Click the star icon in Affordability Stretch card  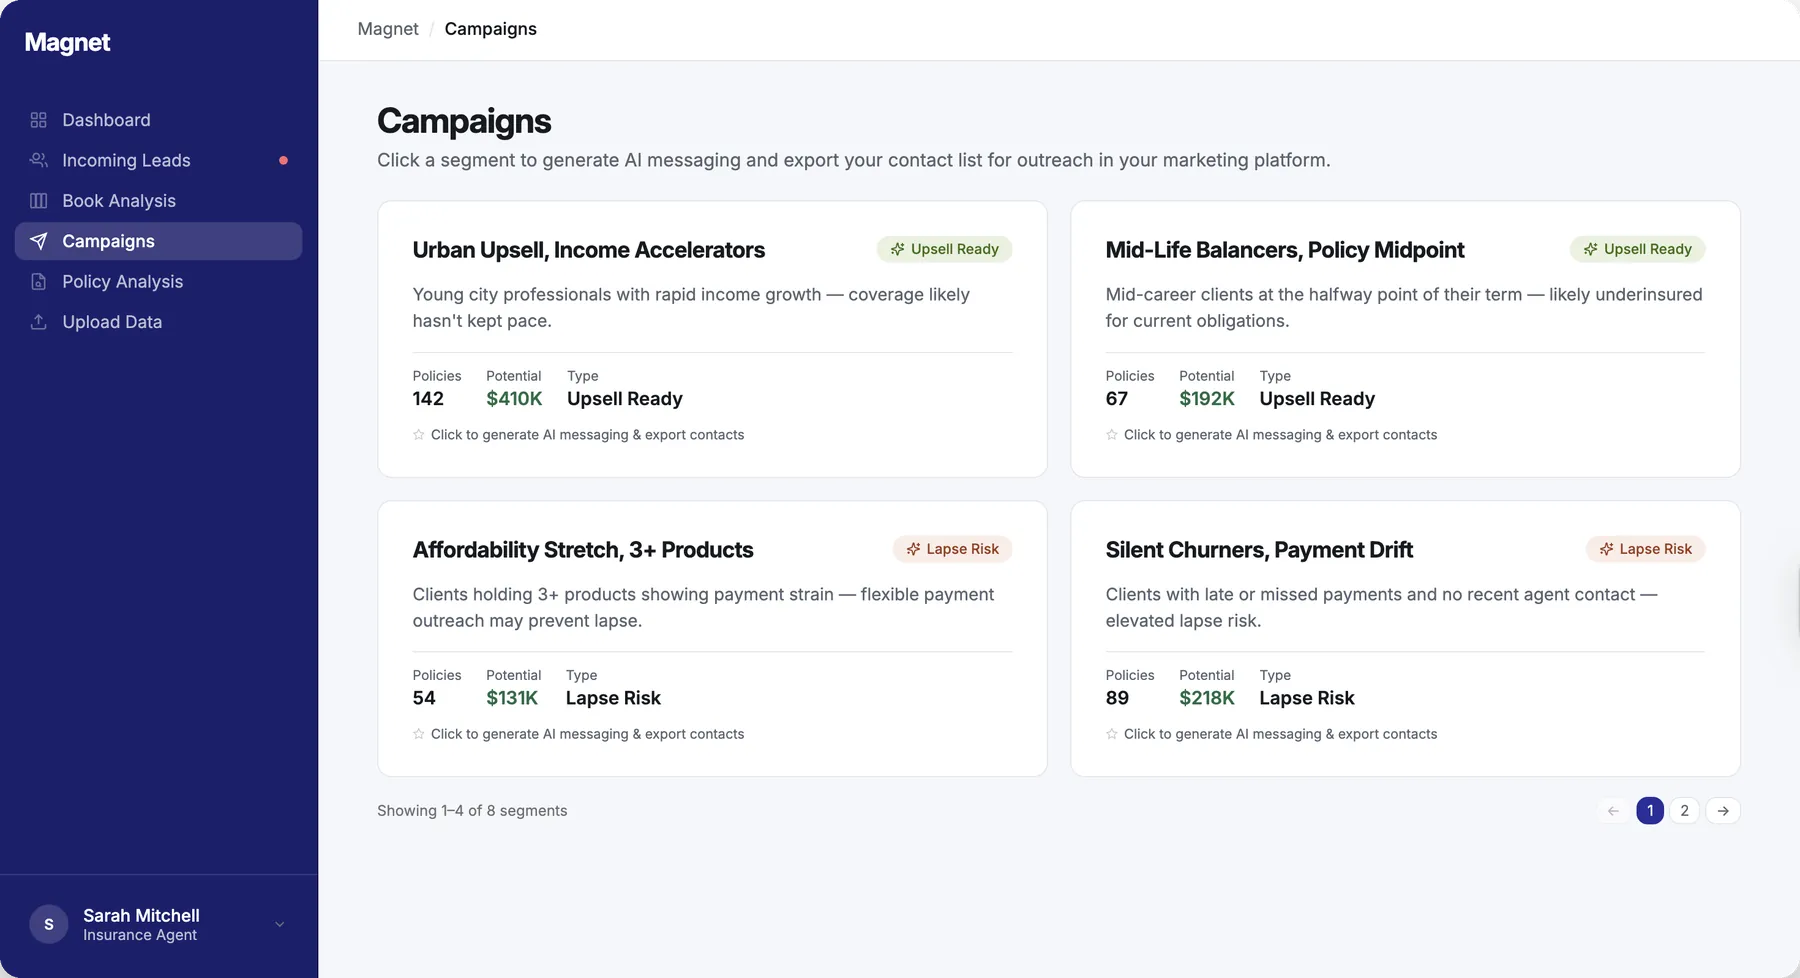coord(418,734)
